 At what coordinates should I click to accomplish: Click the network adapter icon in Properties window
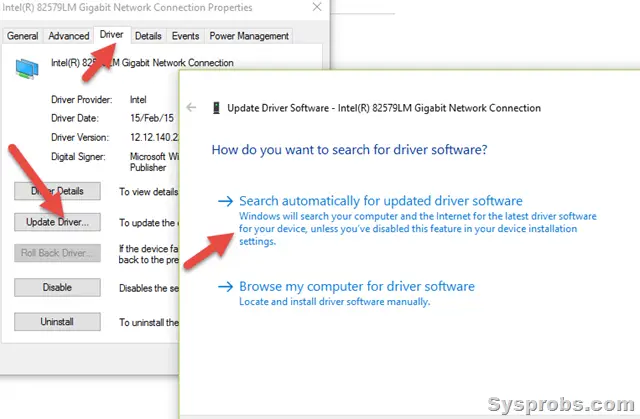[x=27, y=68]
